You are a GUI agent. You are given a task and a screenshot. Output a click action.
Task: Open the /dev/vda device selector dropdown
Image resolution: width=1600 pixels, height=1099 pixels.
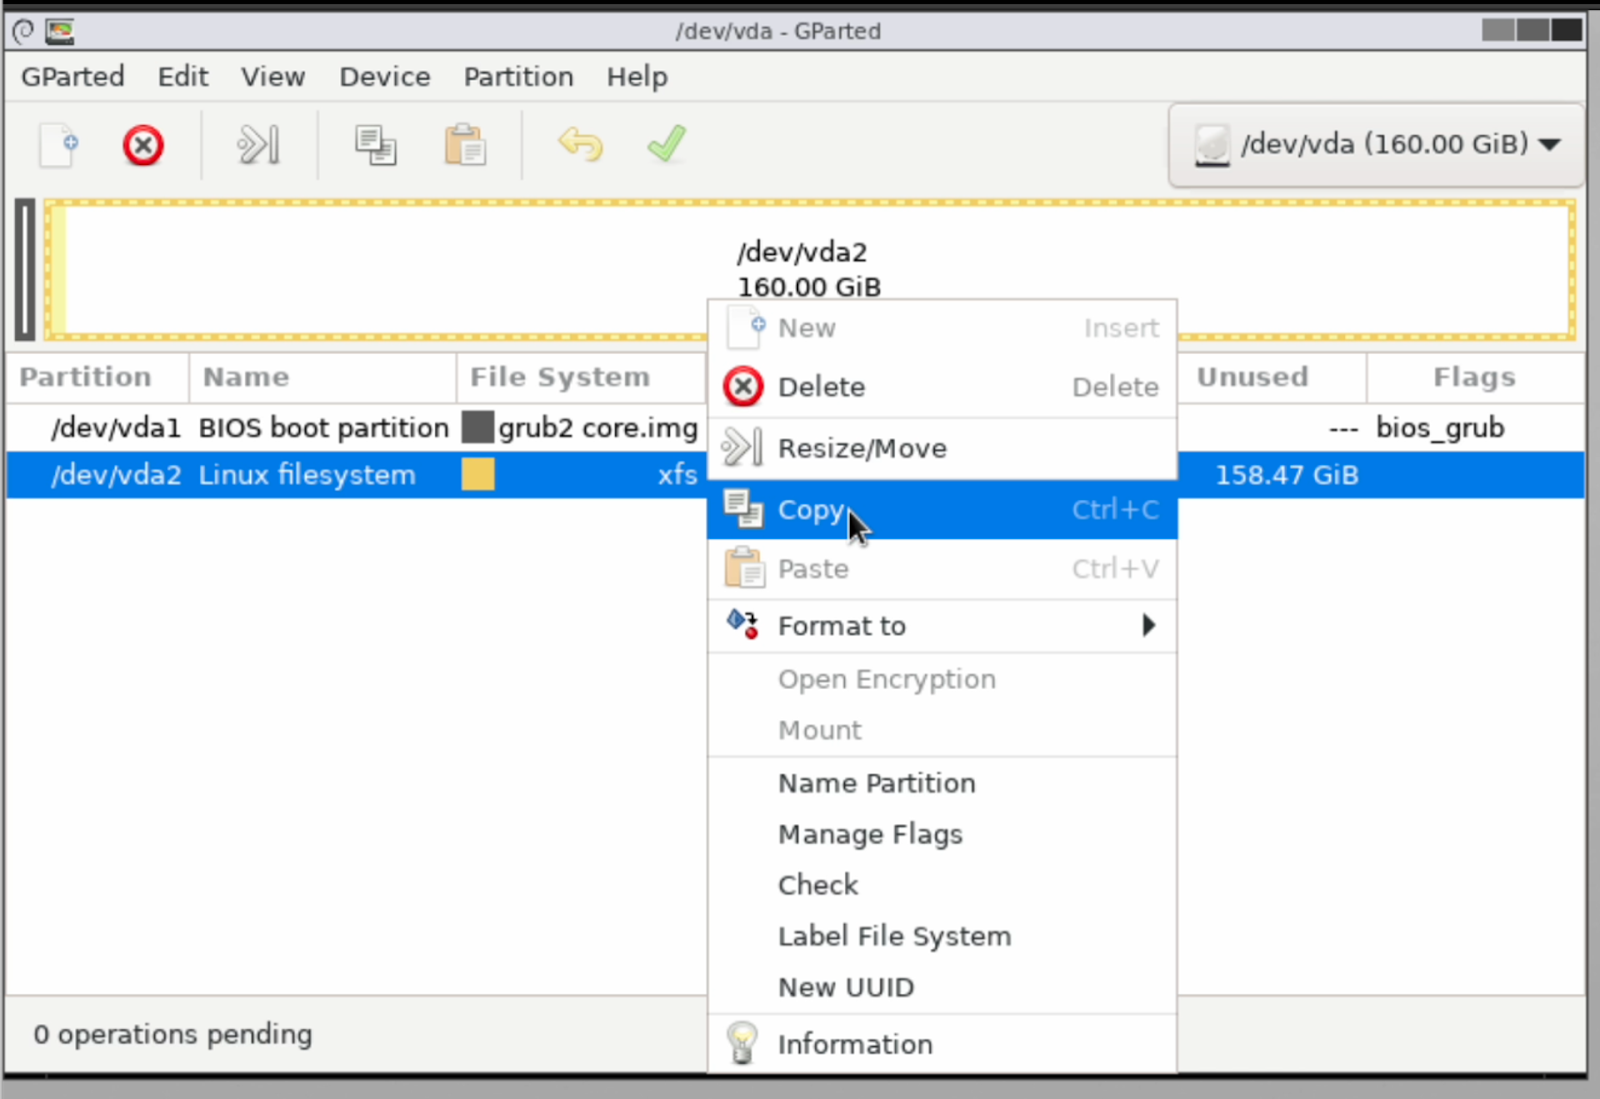1376,145
